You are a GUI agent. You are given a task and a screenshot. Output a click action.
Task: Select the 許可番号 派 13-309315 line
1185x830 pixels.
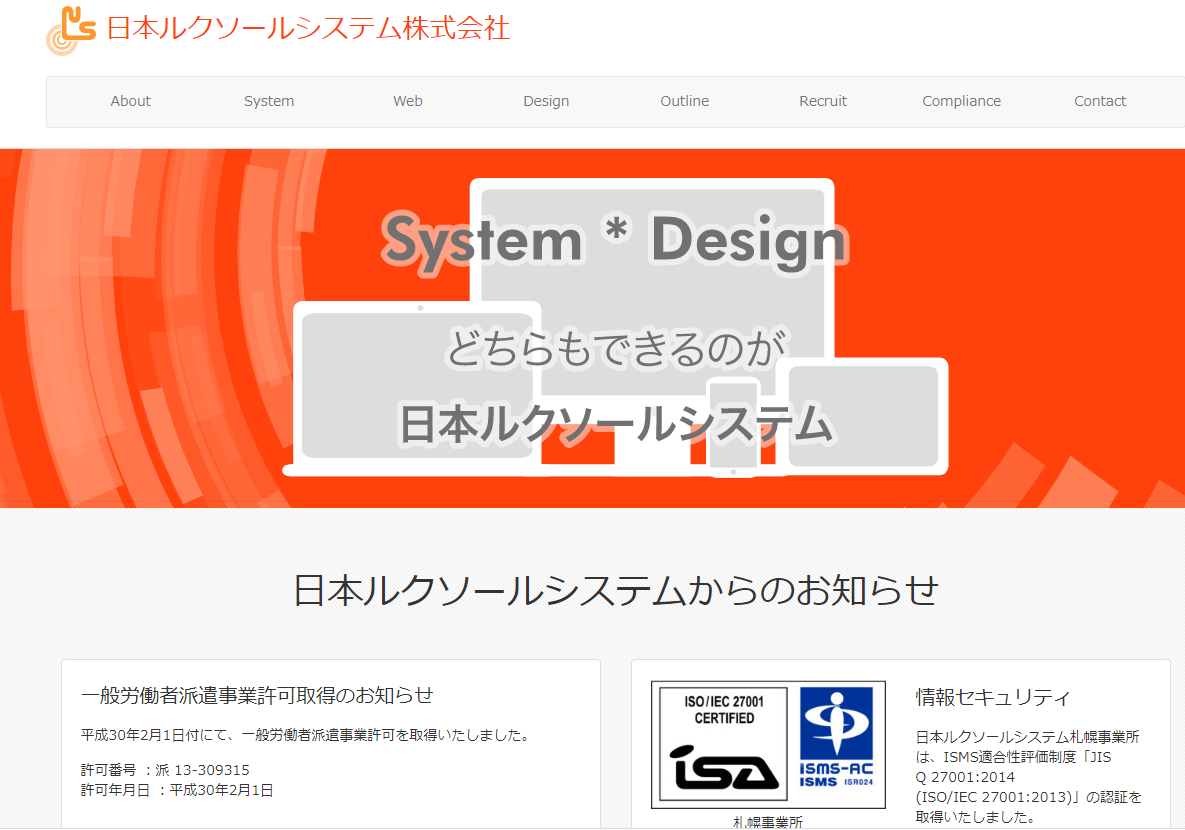(165, 770)
